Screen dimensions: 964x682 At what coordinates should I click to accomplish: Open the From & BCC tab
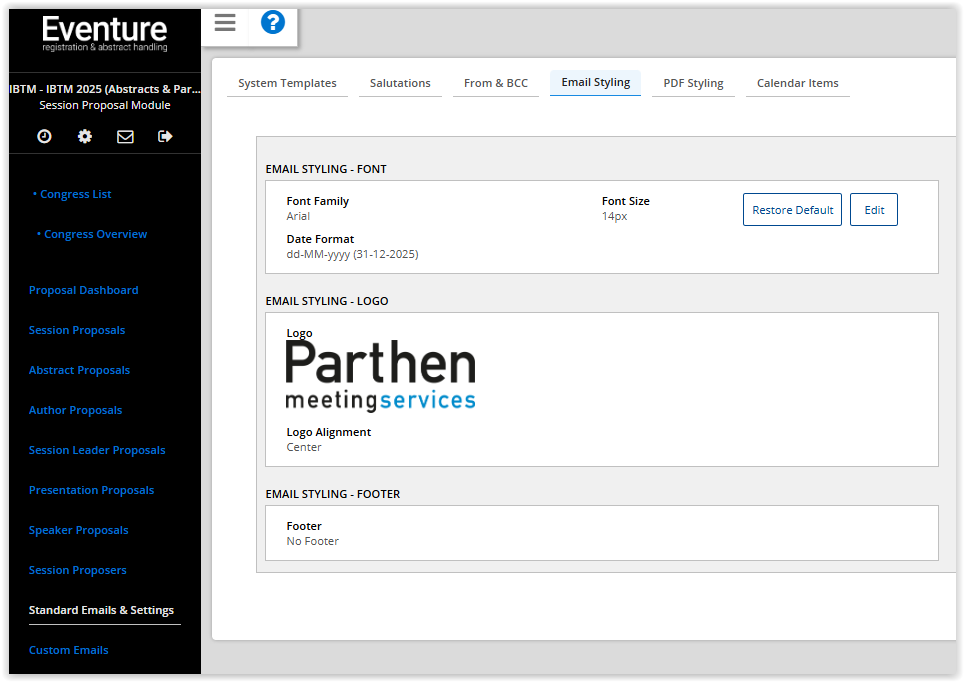click(x=496, y=83)
